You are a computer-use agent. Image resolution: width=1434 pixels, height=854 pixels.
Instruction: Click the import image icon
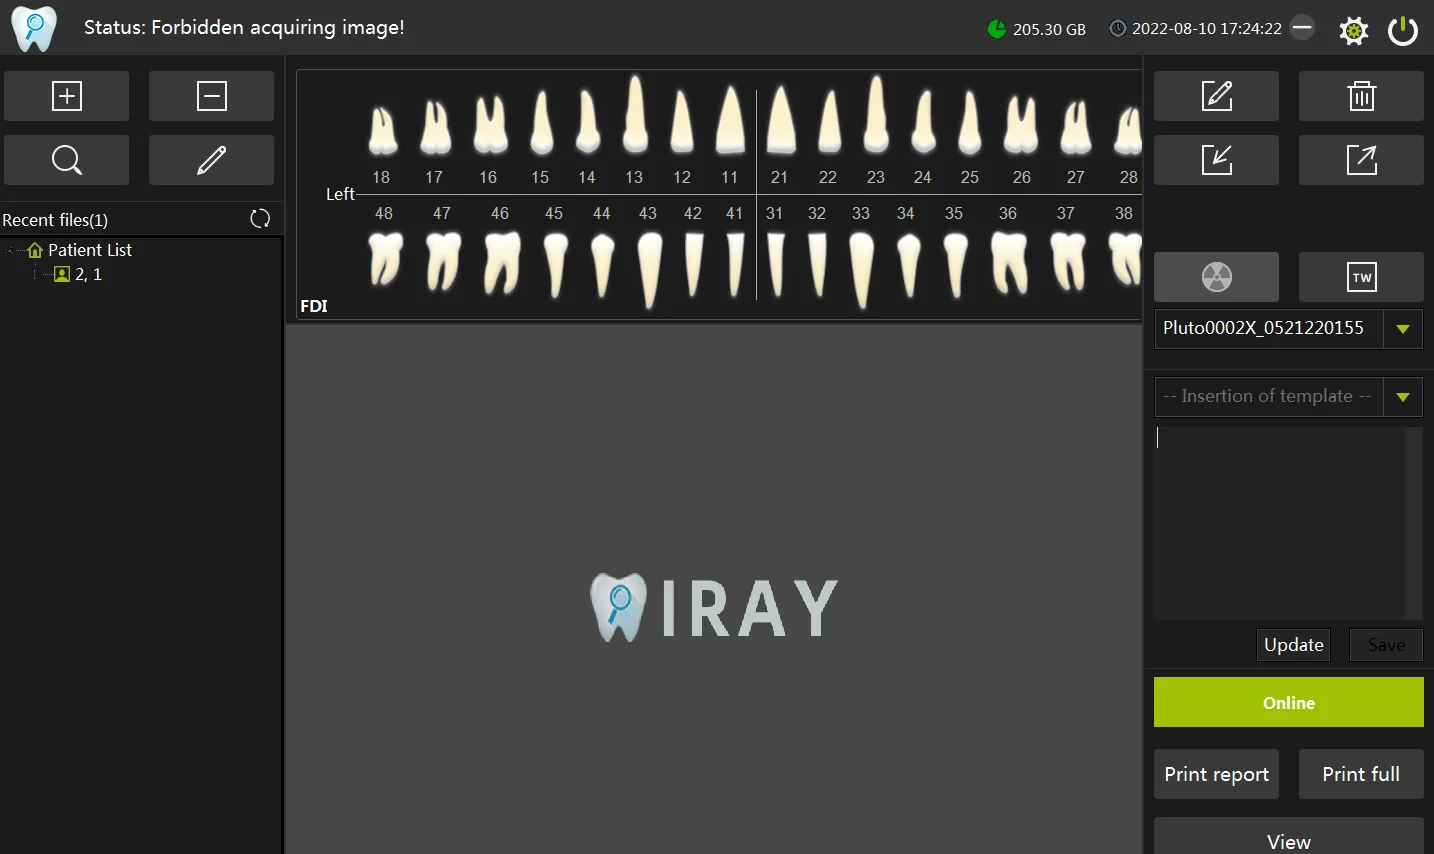tap(1216, 160)
